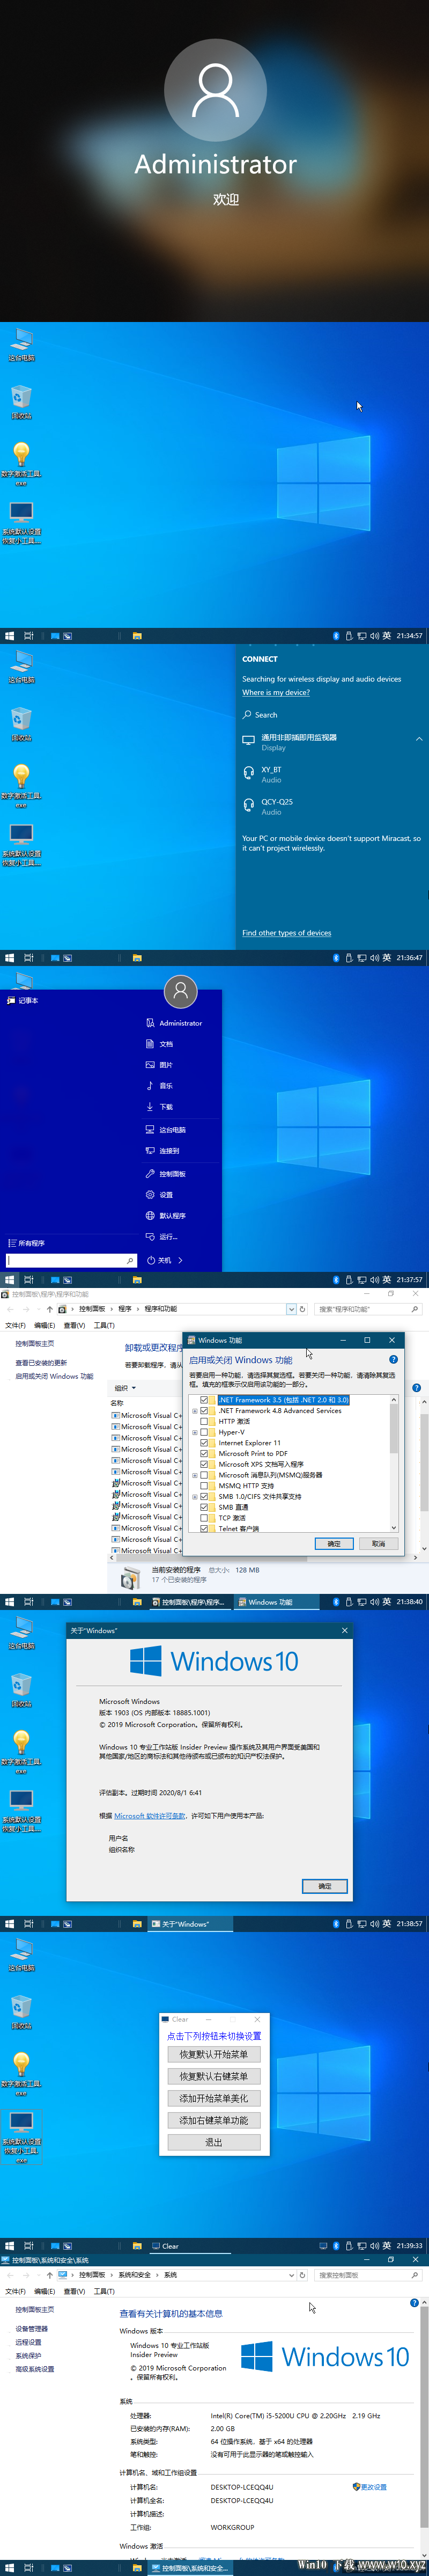This screenshot has height=2576, width=429.
Task: Click the Where is my device? link
Action: click(x=276, y=692)
